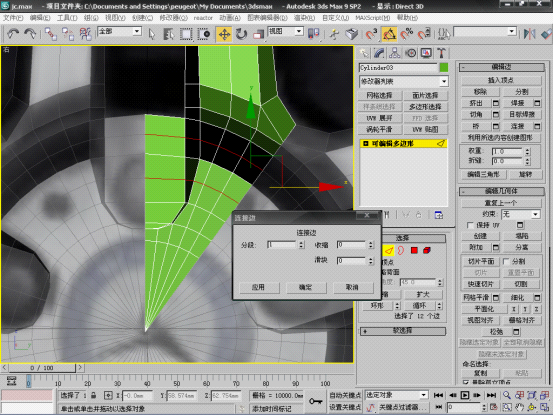Image resolution: width=553 pixels, height=415 pixels.
Task: Toggle the 分割 checkbox beside 切片平面
Action: coord(506,261)
